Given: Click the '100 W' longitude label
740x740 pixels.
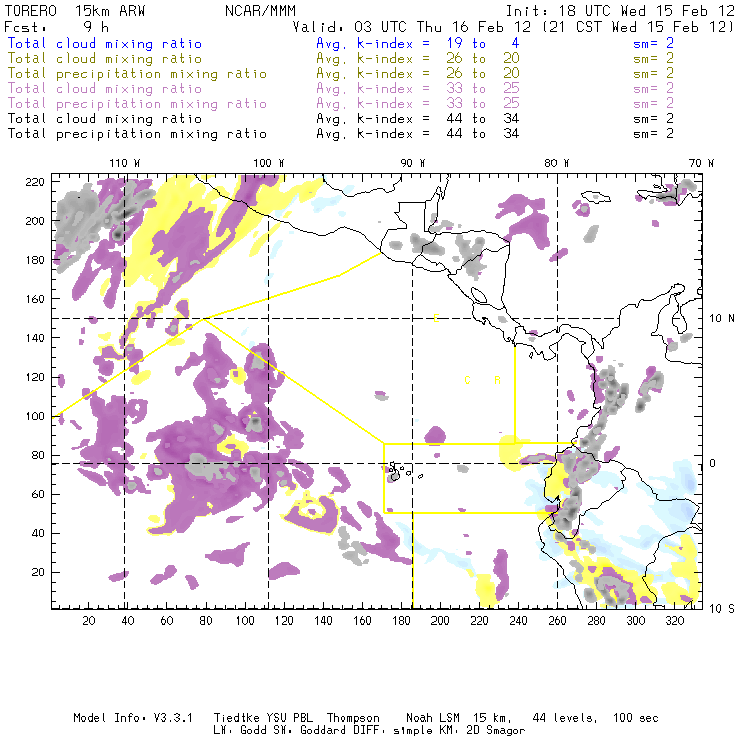Looking at the screenshot, I should [269, 163].
